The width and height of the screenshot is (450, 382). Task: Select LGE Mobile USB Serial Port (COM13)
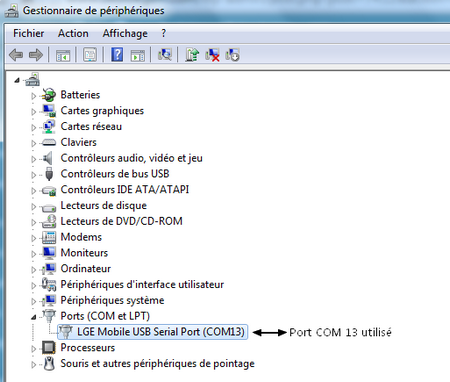153,332
